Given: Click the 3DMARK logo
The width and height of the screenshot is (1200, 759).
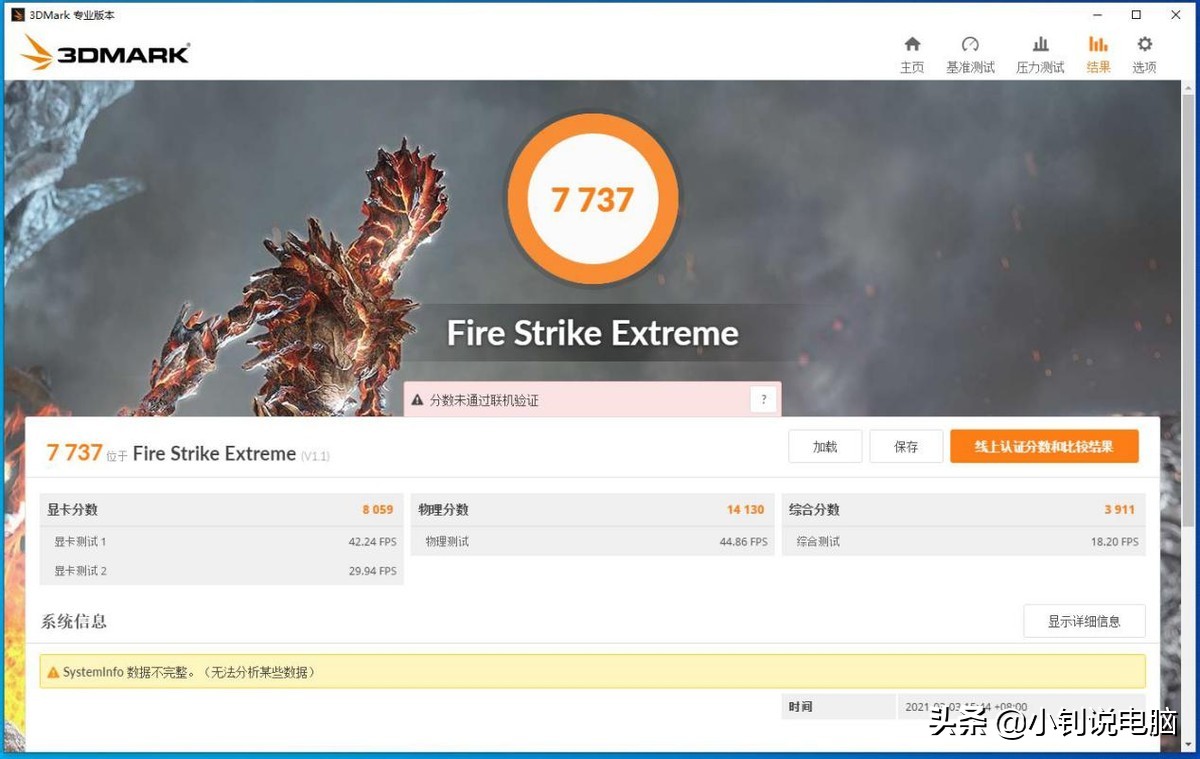Looking at the screenshot, I should pyautogui.click(x=103, y=52).
